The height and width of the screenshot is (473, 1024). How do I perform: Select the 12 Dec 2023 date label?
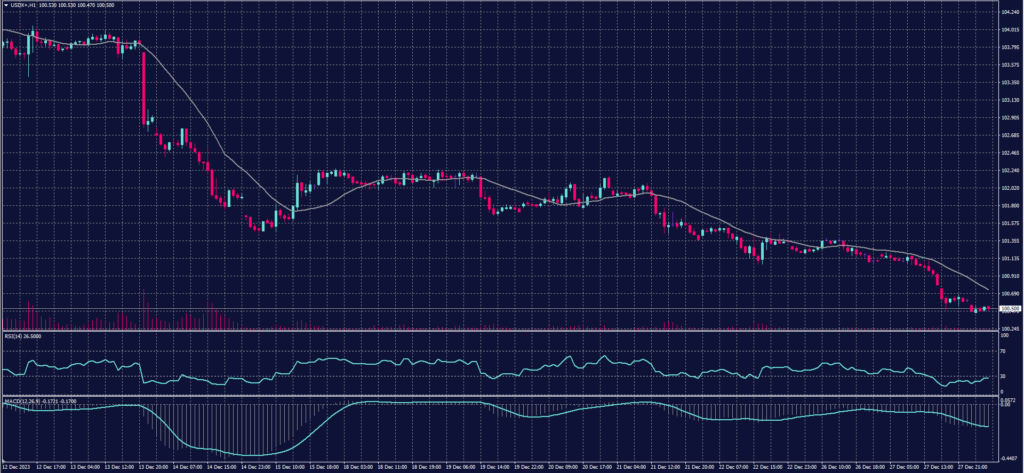click(x=17, y=466)
